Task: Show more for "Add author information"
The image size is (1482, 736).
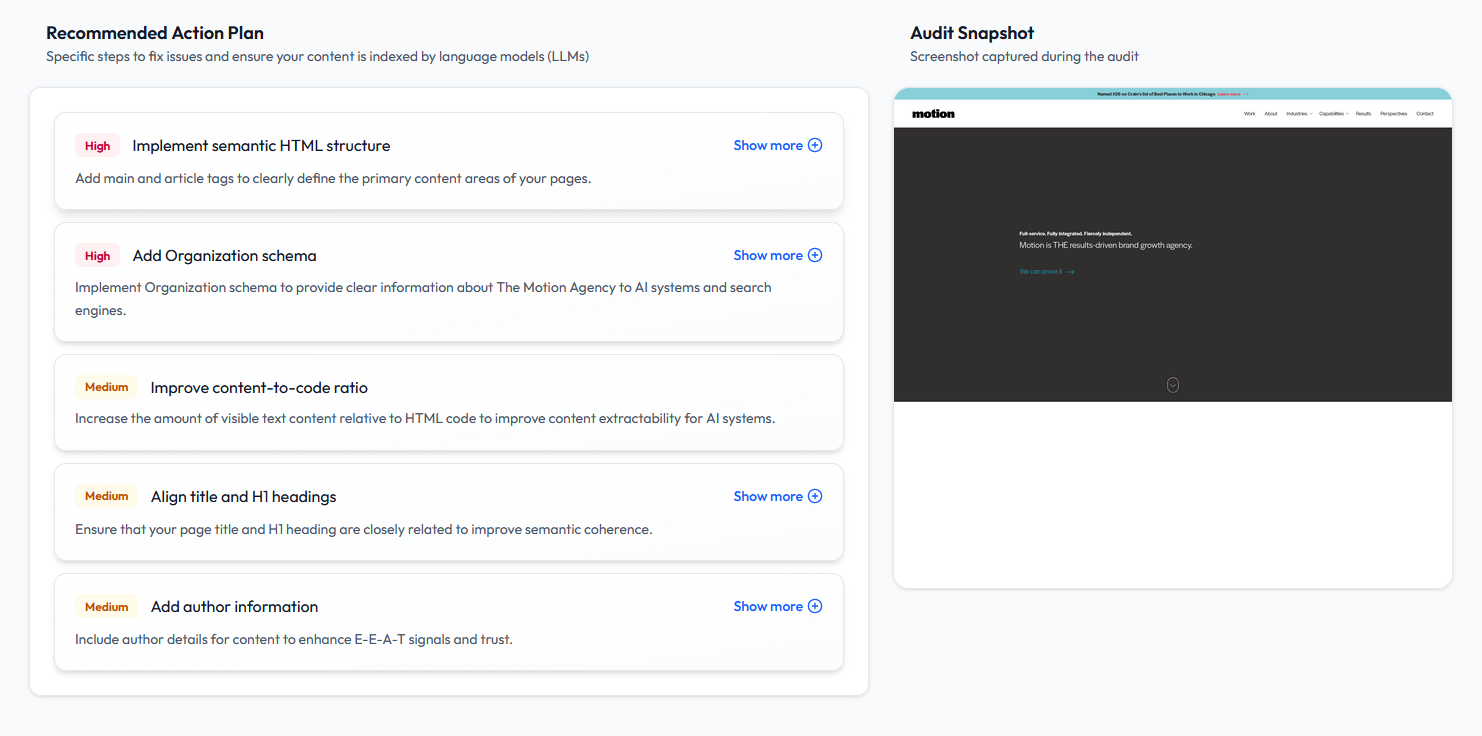Action: pyautogui.click(x=766, y=606)
